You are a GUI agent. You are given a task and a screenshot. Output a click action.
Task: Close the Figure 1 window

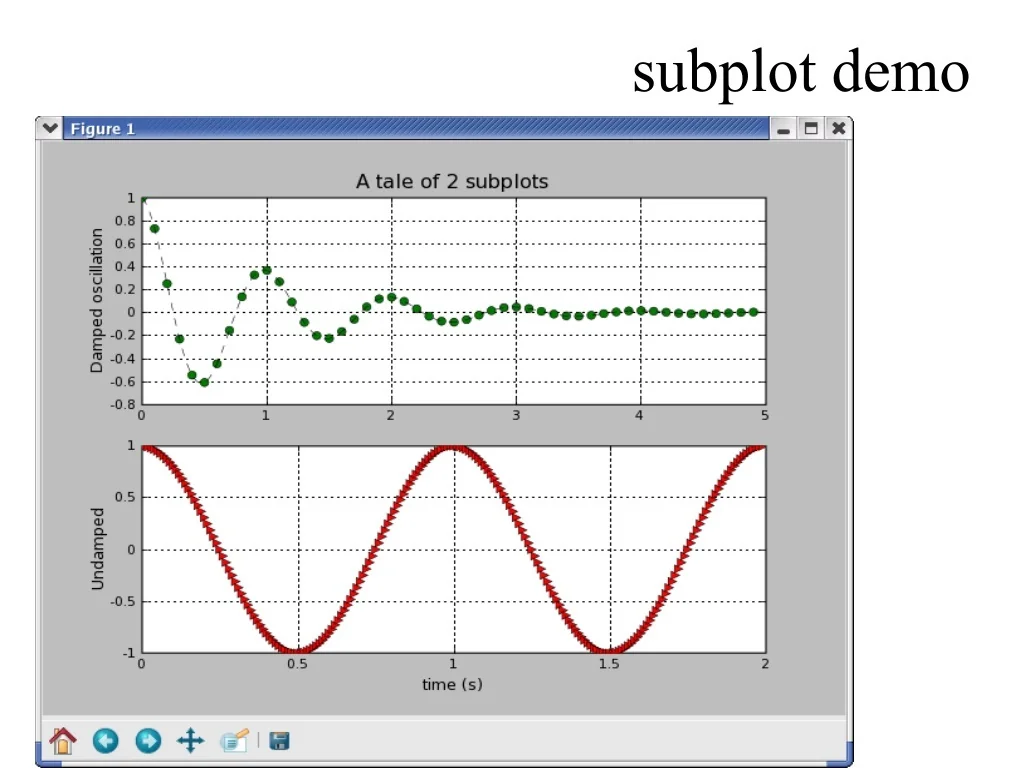(838, 129)
